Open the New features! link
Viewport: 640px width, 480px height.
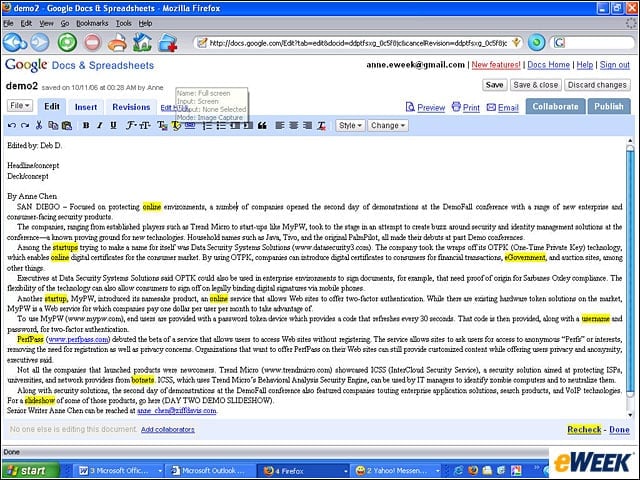pos(496,65)
